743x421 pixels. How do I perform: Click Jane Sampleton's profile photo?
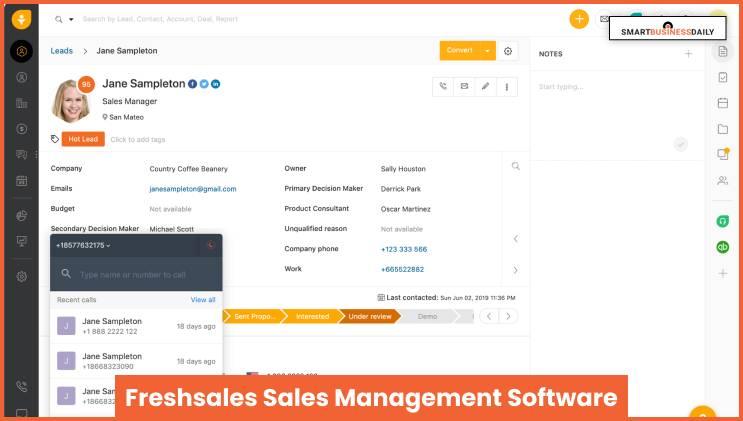coord(71,101)
